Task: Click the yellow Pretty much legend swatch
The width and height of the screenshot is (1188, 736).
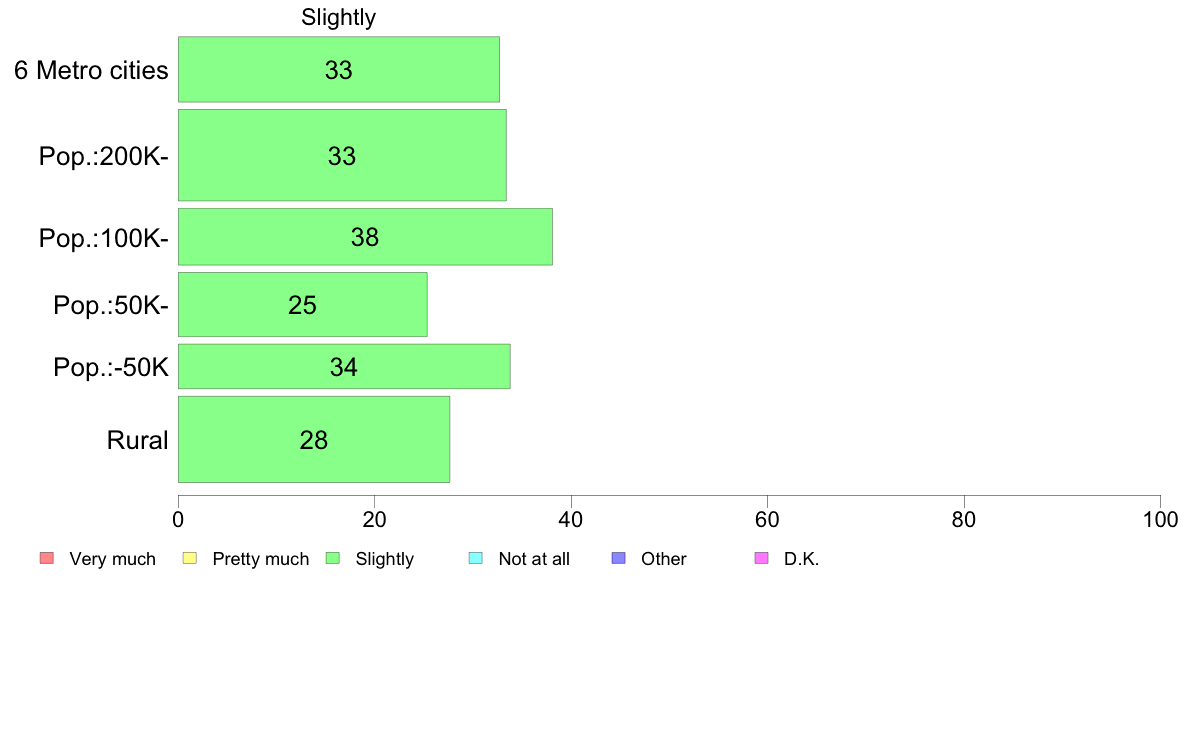Action: pos(190,559)
